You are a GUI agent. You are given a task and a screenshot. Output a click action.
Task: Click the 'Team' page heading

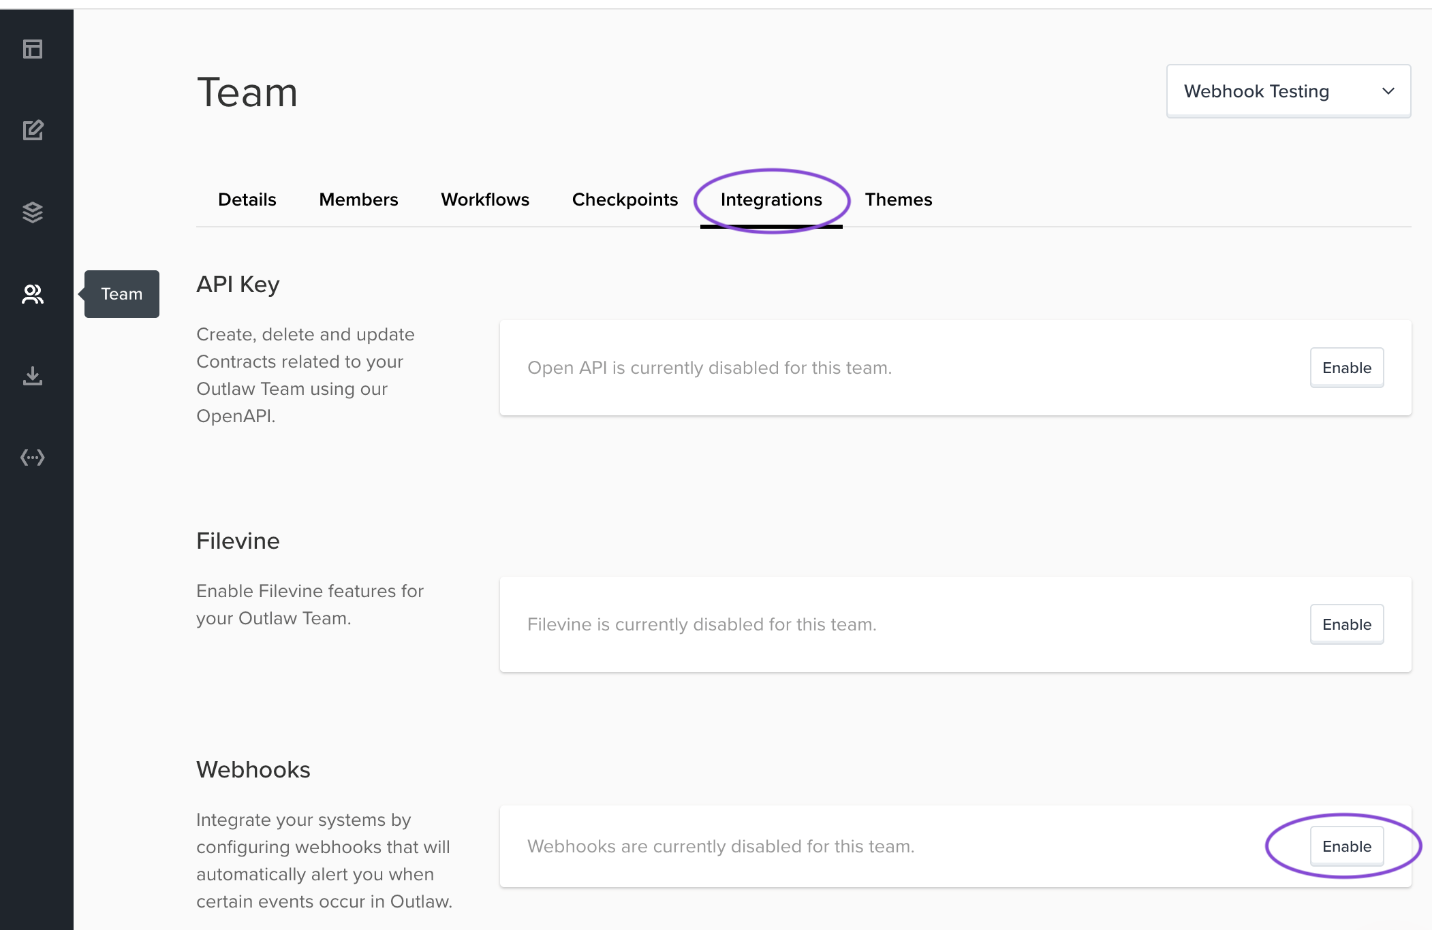247,93
